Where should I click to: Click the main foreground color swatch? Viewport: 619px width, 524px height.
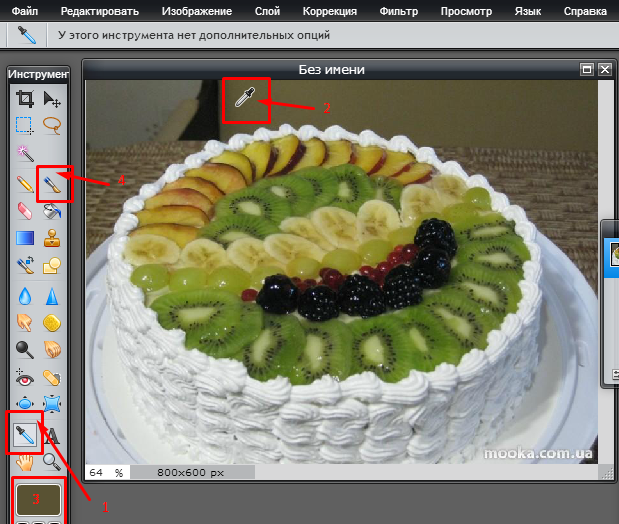click(x=37, y=499)
